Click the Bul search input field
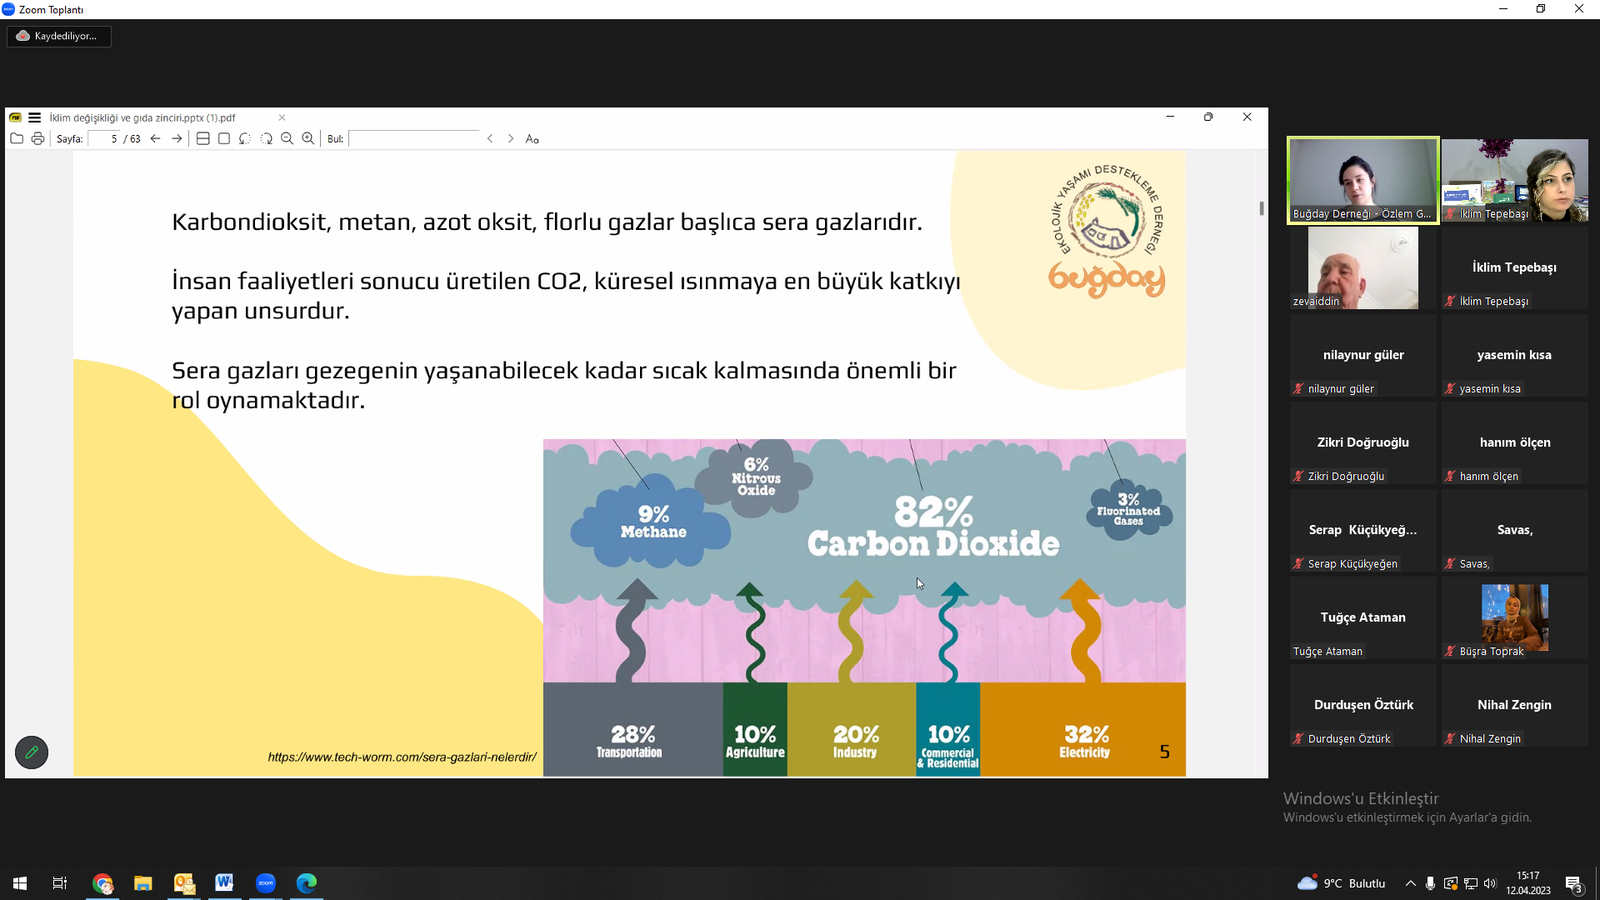The width and height of the screenshot is (1600, 900). 414,139
